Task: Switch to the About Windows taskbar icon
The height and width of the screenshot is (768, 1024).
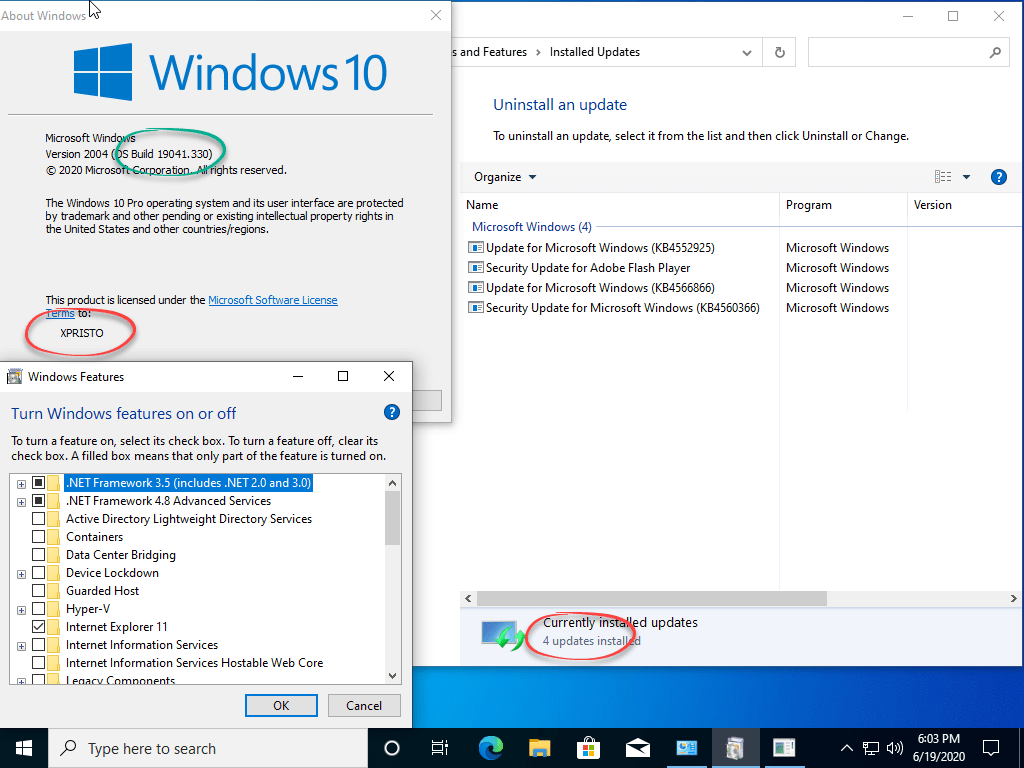Action: coord(783,748)
